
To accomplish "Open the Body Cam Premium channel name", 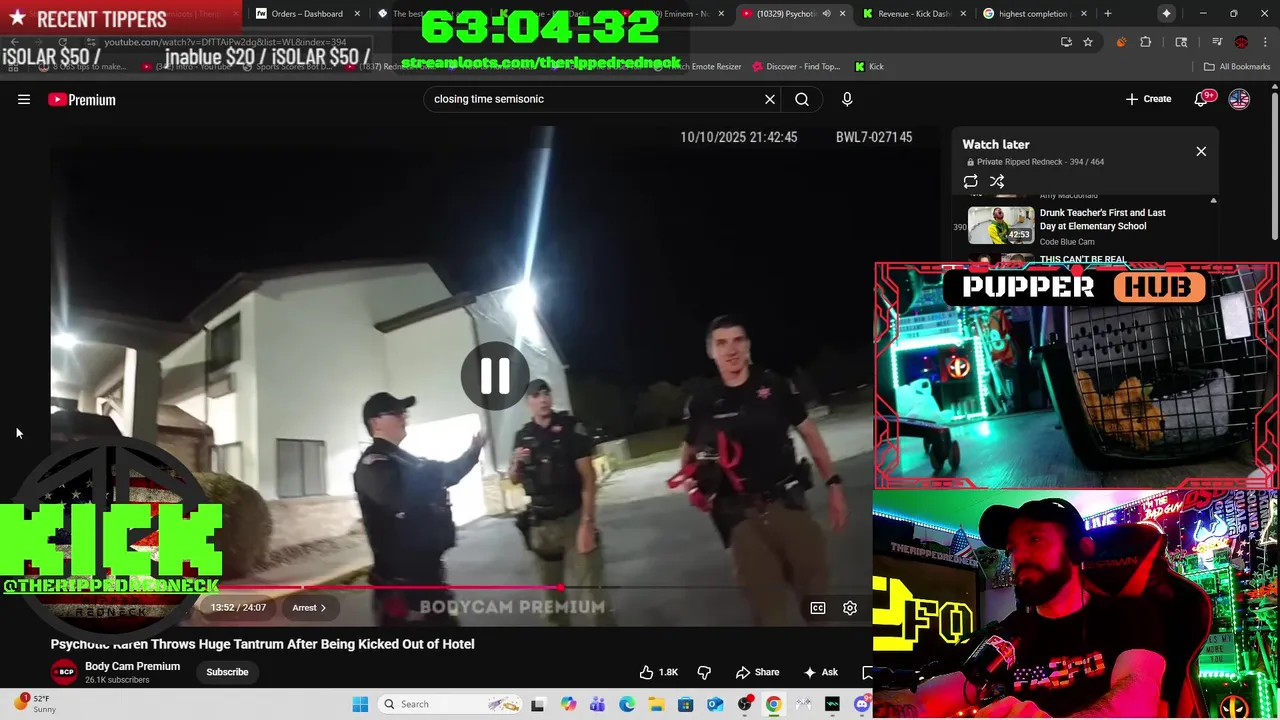I will point(132,666).
